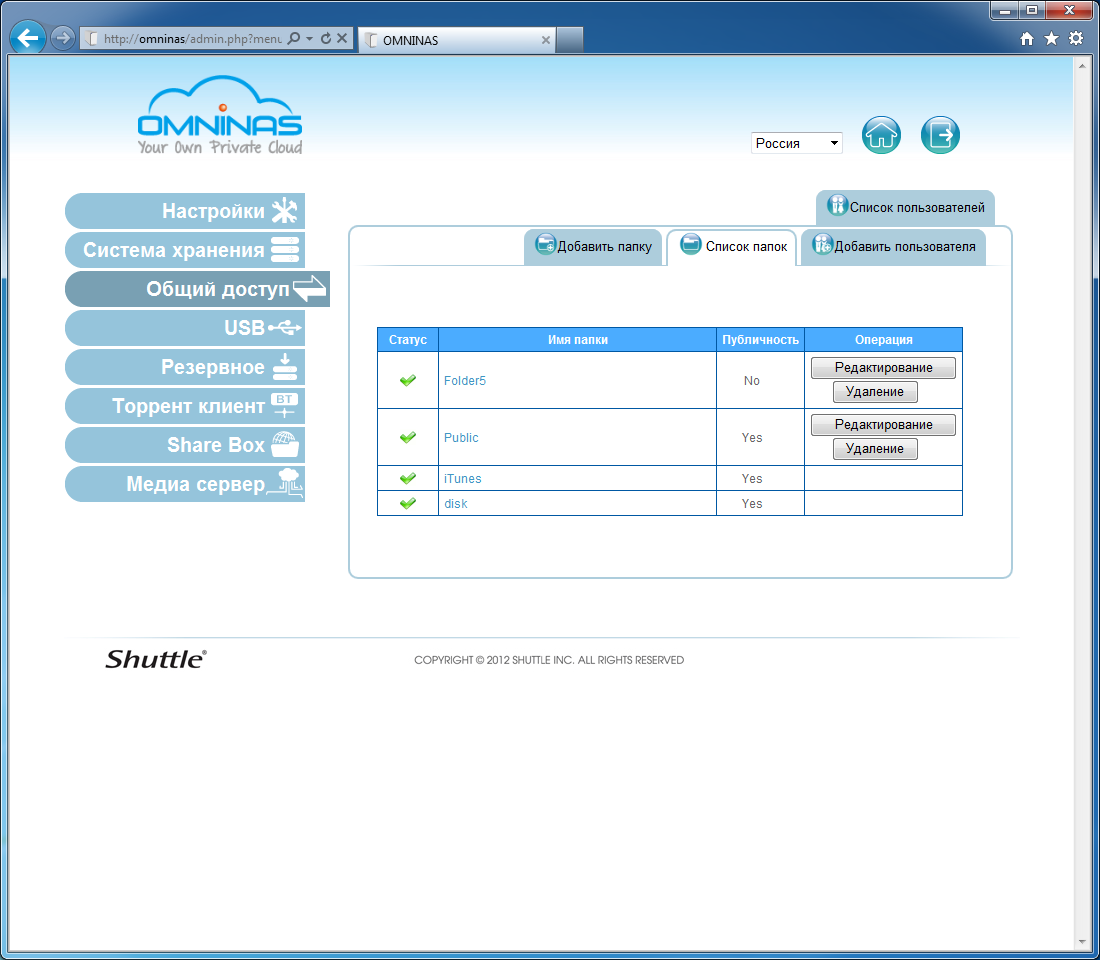Switch to Список пользователей tab
This screenshot has height=960, width=1100.
click(x=905, y=208)
